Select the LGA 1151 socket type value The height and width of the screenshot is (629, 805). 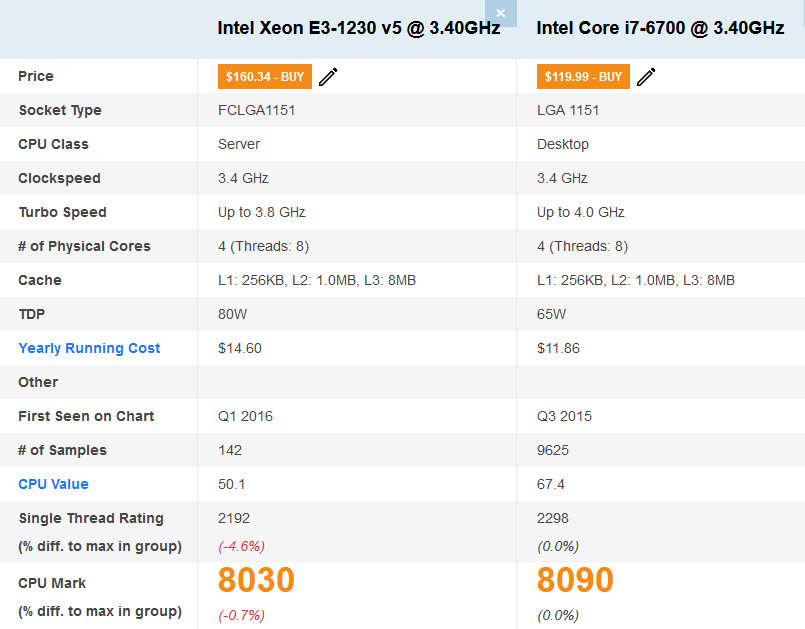pyautogui.click(x=568, y=110)
